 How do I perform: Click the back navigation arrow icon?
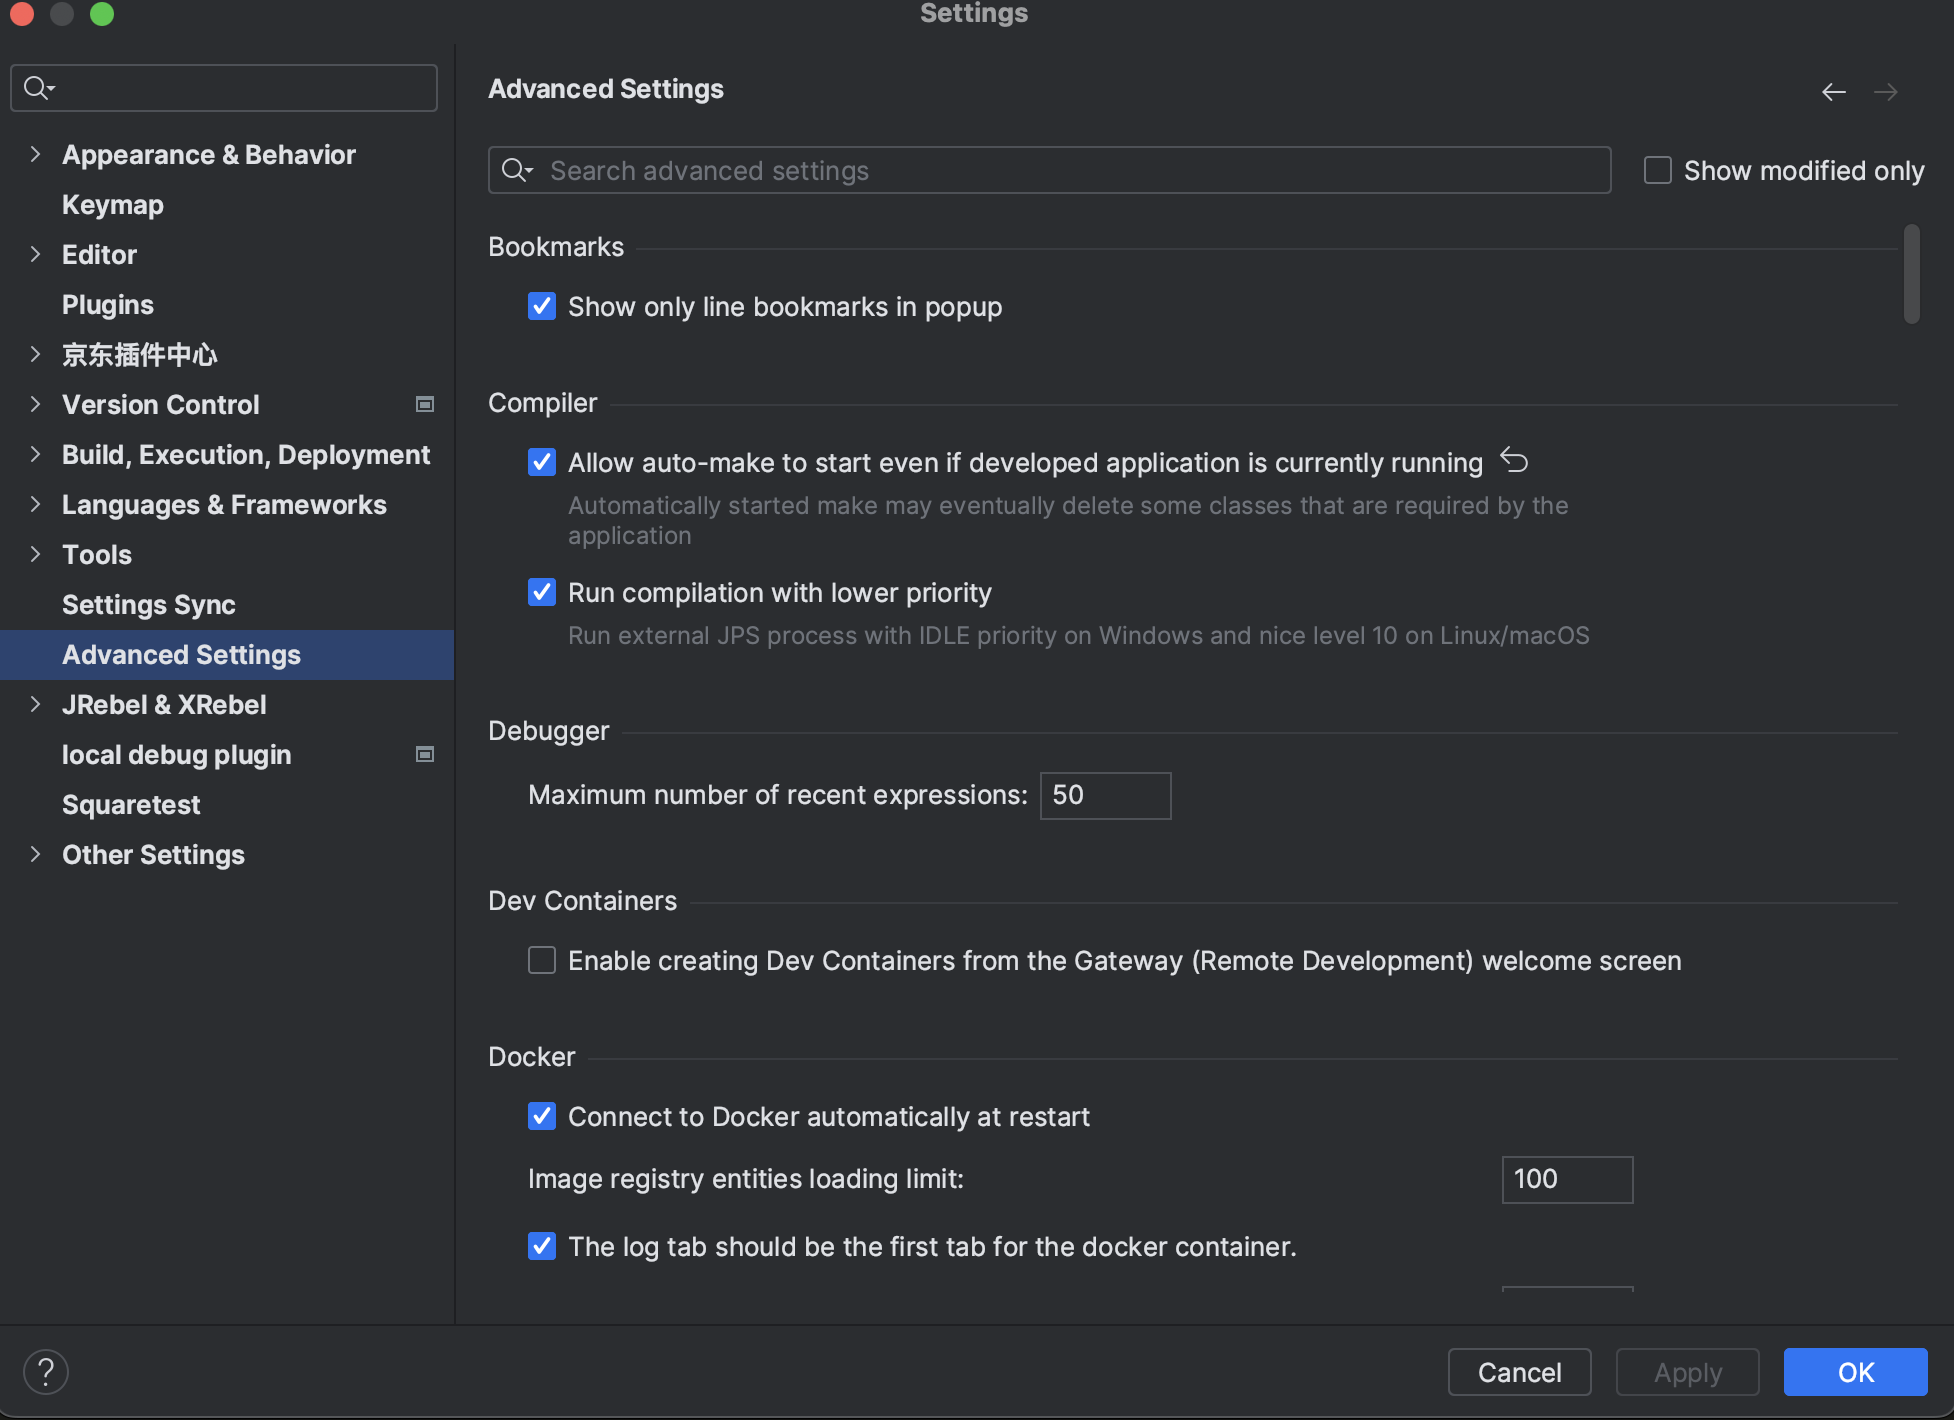(x=1833, y=92)
